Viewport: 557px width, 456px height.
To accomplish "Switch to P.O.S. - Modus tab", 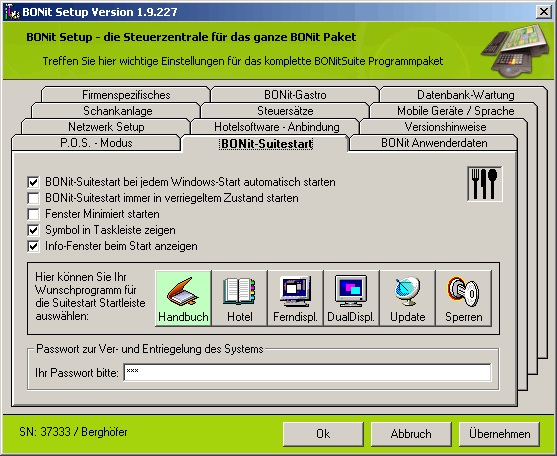I will (x=96, y=143).
